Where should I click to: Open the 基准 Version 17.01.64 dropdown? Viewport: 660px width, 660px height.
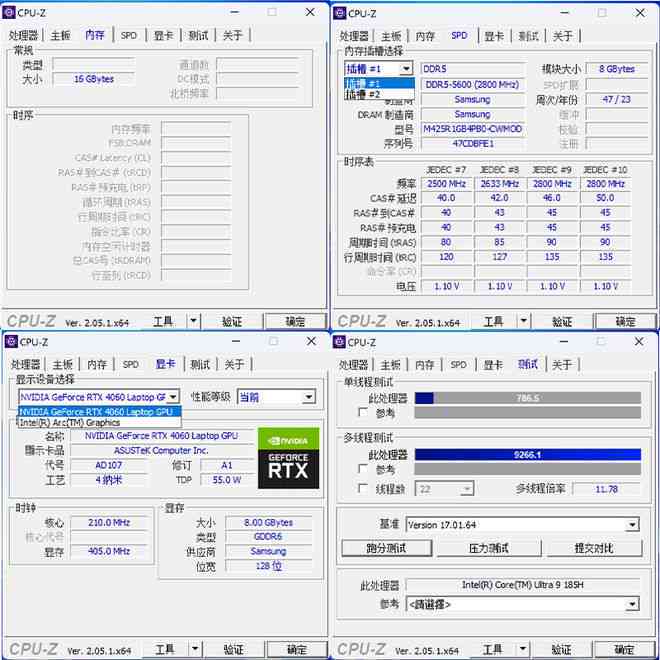click(522, 525)
